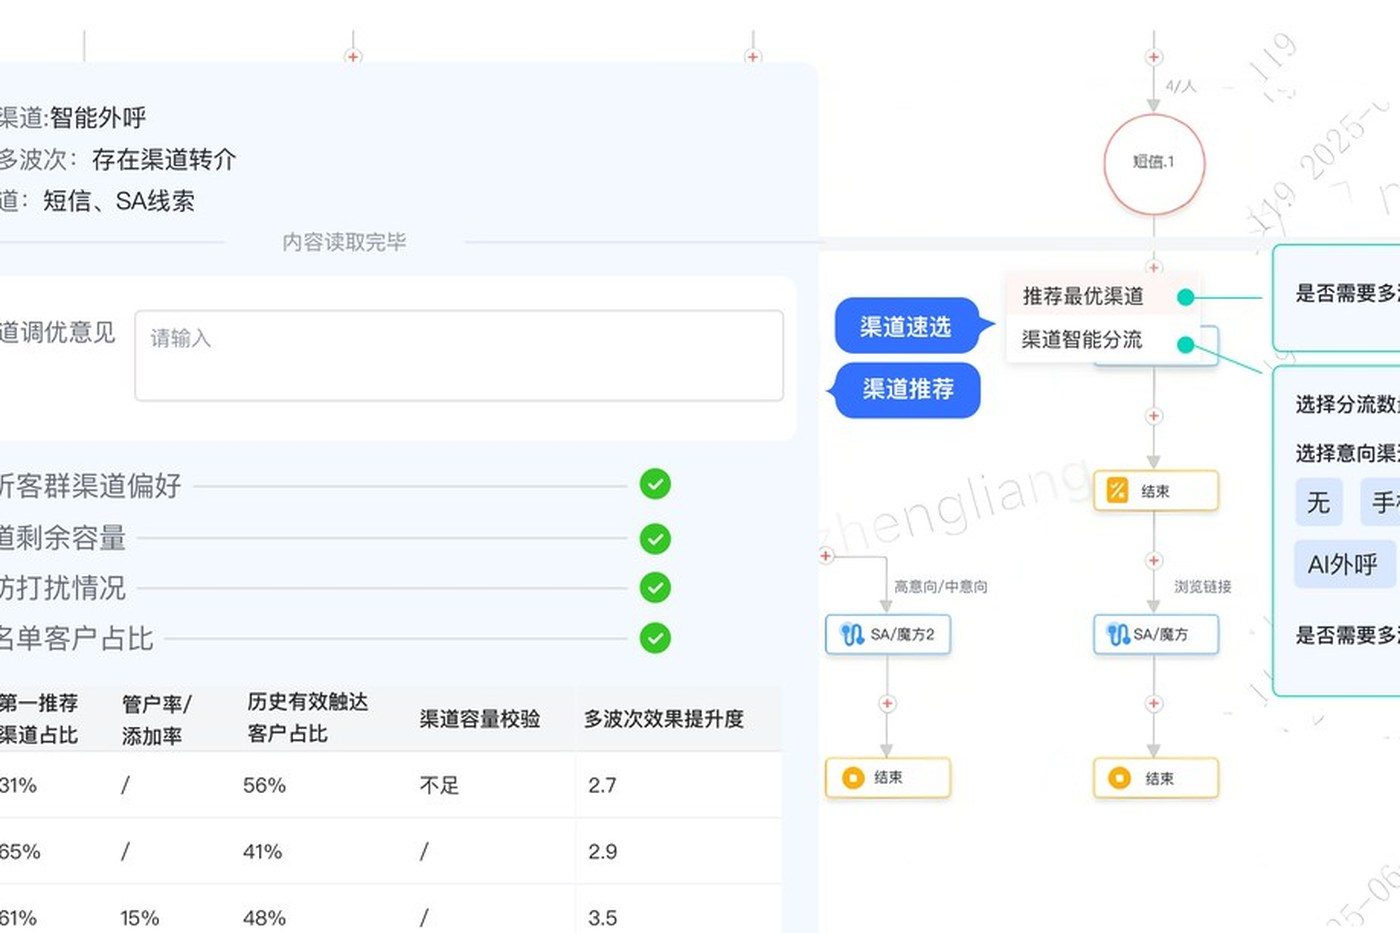1400x933 pixels.
Task: Click the 2.9 uplift value
Action: tap(603, 852)
